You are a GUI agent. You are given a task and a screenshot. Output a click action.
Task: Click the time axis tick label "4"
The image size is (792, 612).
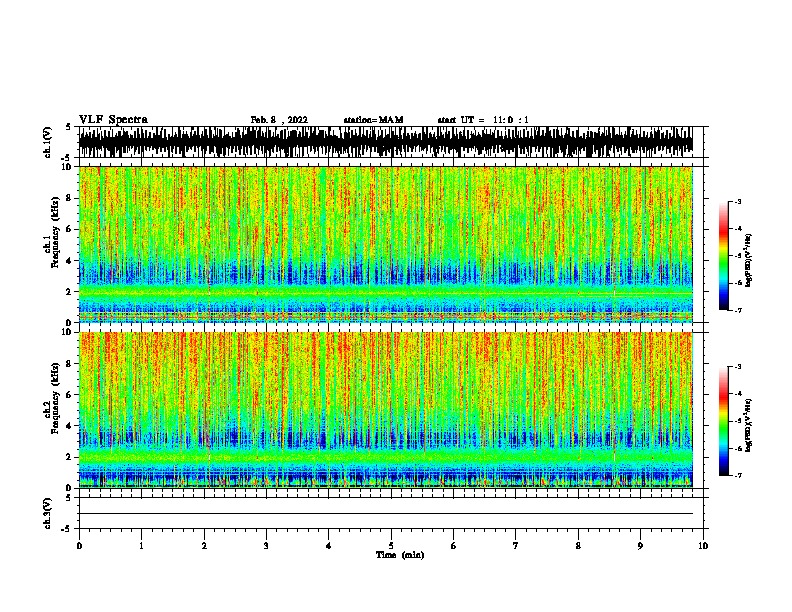point(329,546)
